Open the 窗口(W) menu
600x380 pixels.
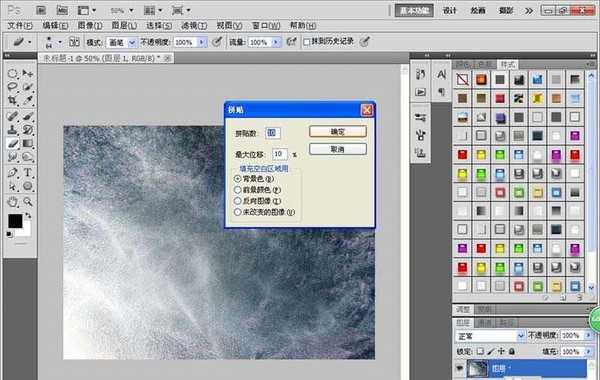[x=266, y=26]
